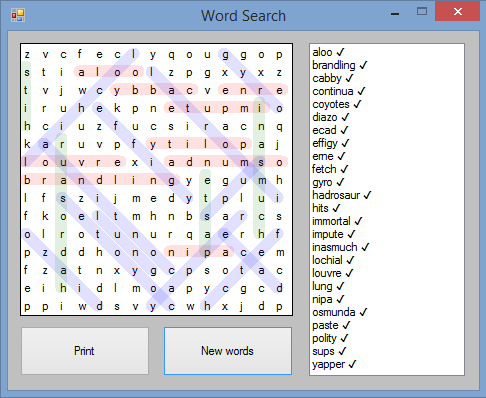
Task: Click the 'diazo' list entry
Action: coord(331,117)
